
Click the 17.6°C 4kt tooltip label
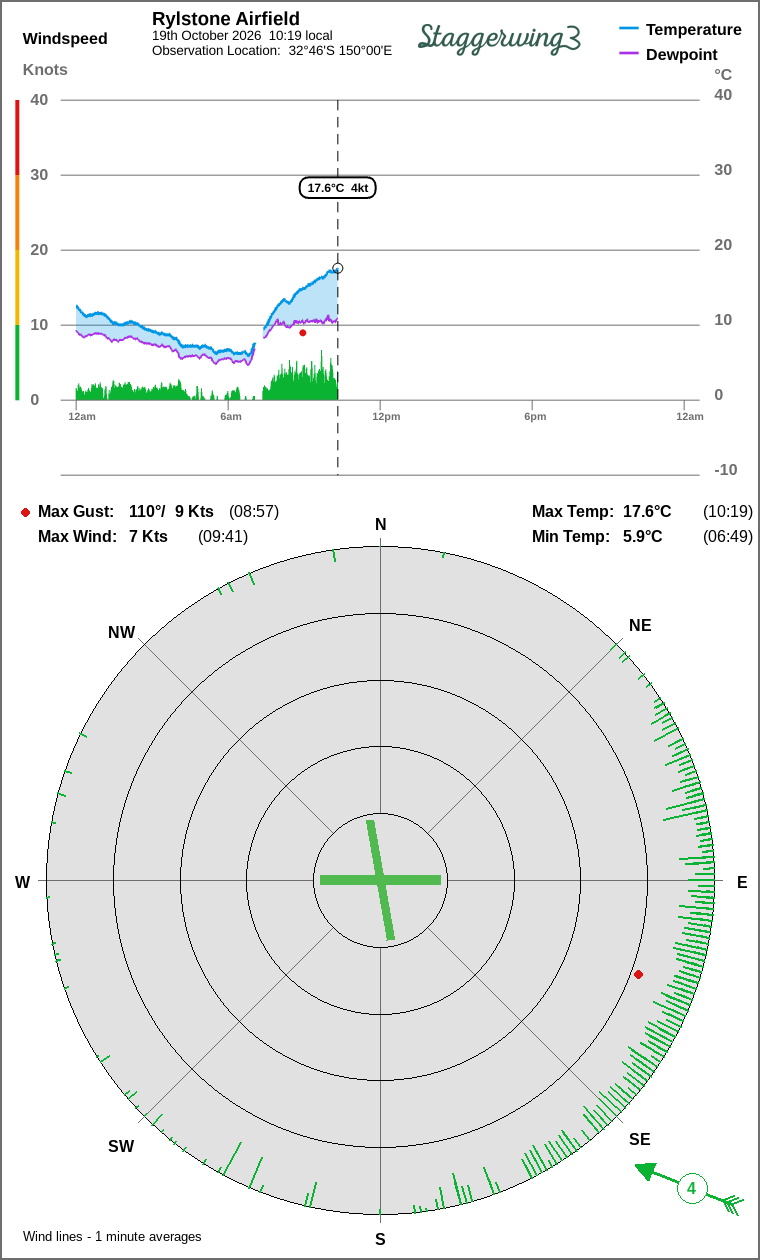tap(338, 188)
